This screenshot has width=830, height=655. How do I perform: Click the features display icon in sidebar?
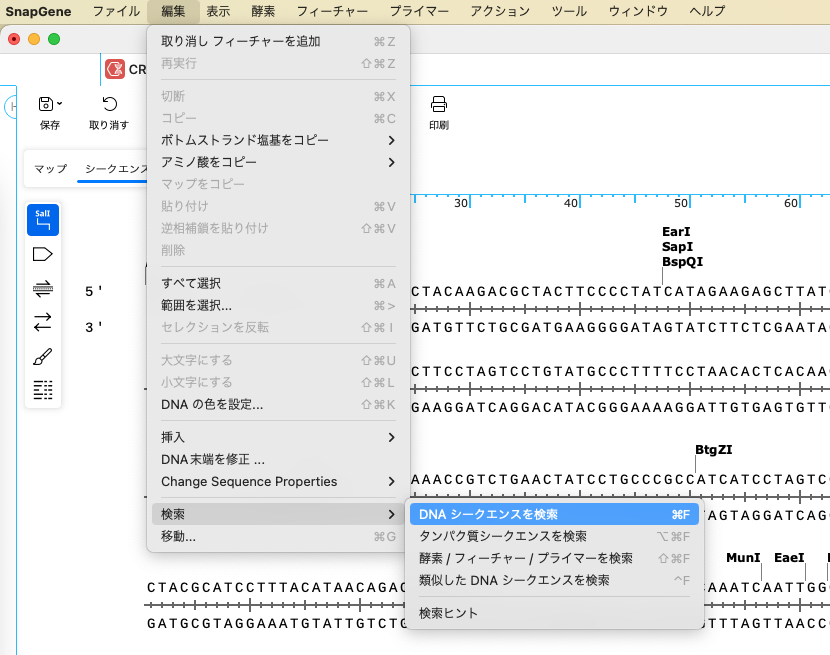tap(41, 254)
